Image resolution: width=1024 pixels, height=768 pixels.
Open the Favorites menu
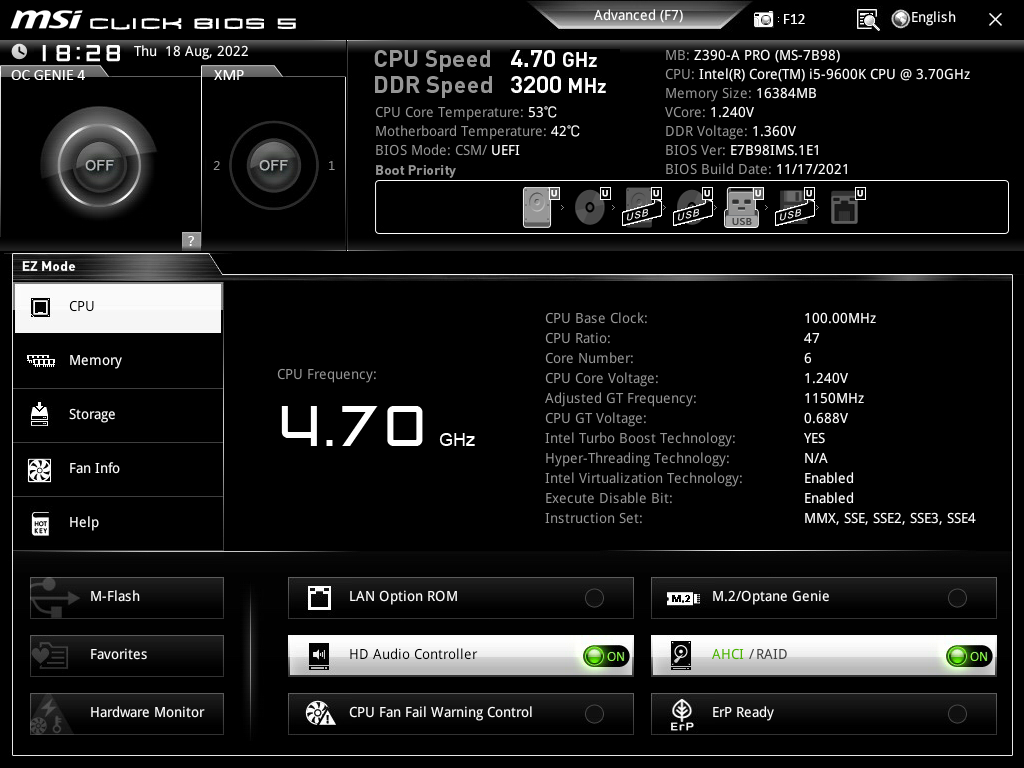point(127,656)
